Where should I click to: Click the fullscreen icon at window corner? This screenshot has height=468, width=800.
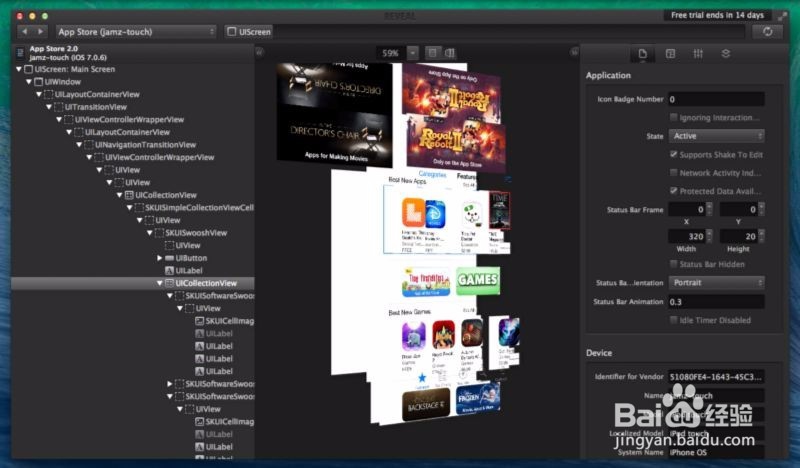782,16
